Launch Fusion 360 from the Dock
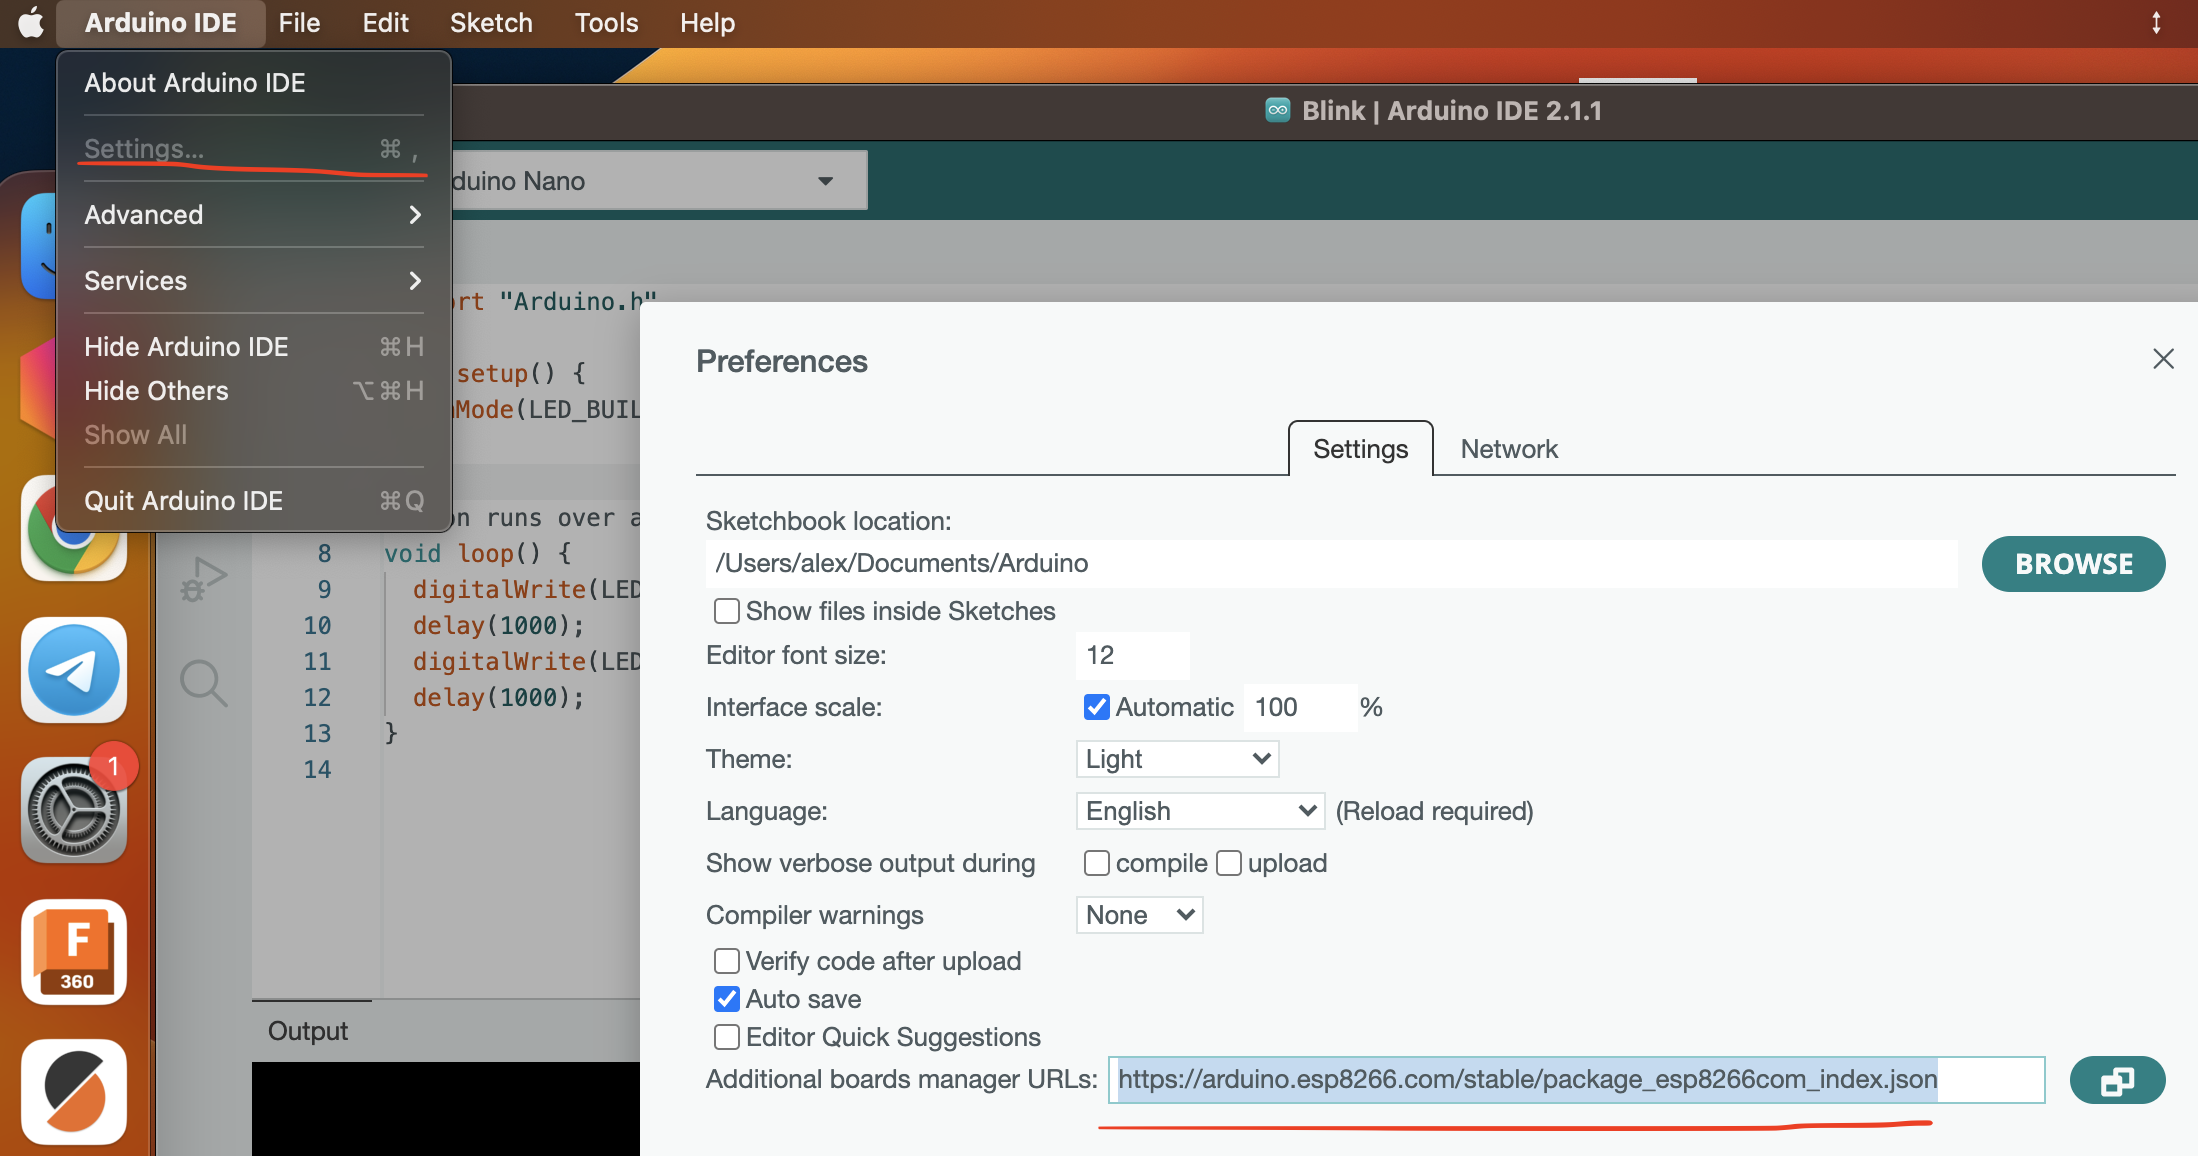 74,952
